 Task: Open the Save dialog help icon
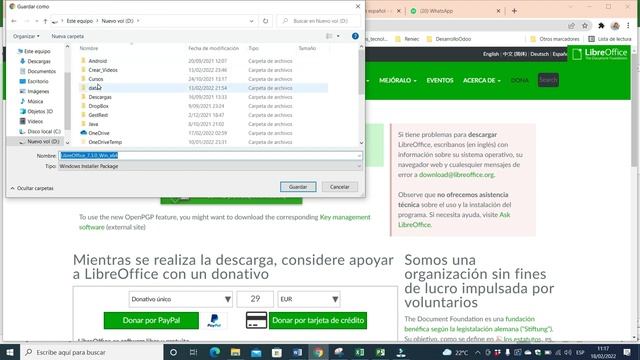point(355,36)
